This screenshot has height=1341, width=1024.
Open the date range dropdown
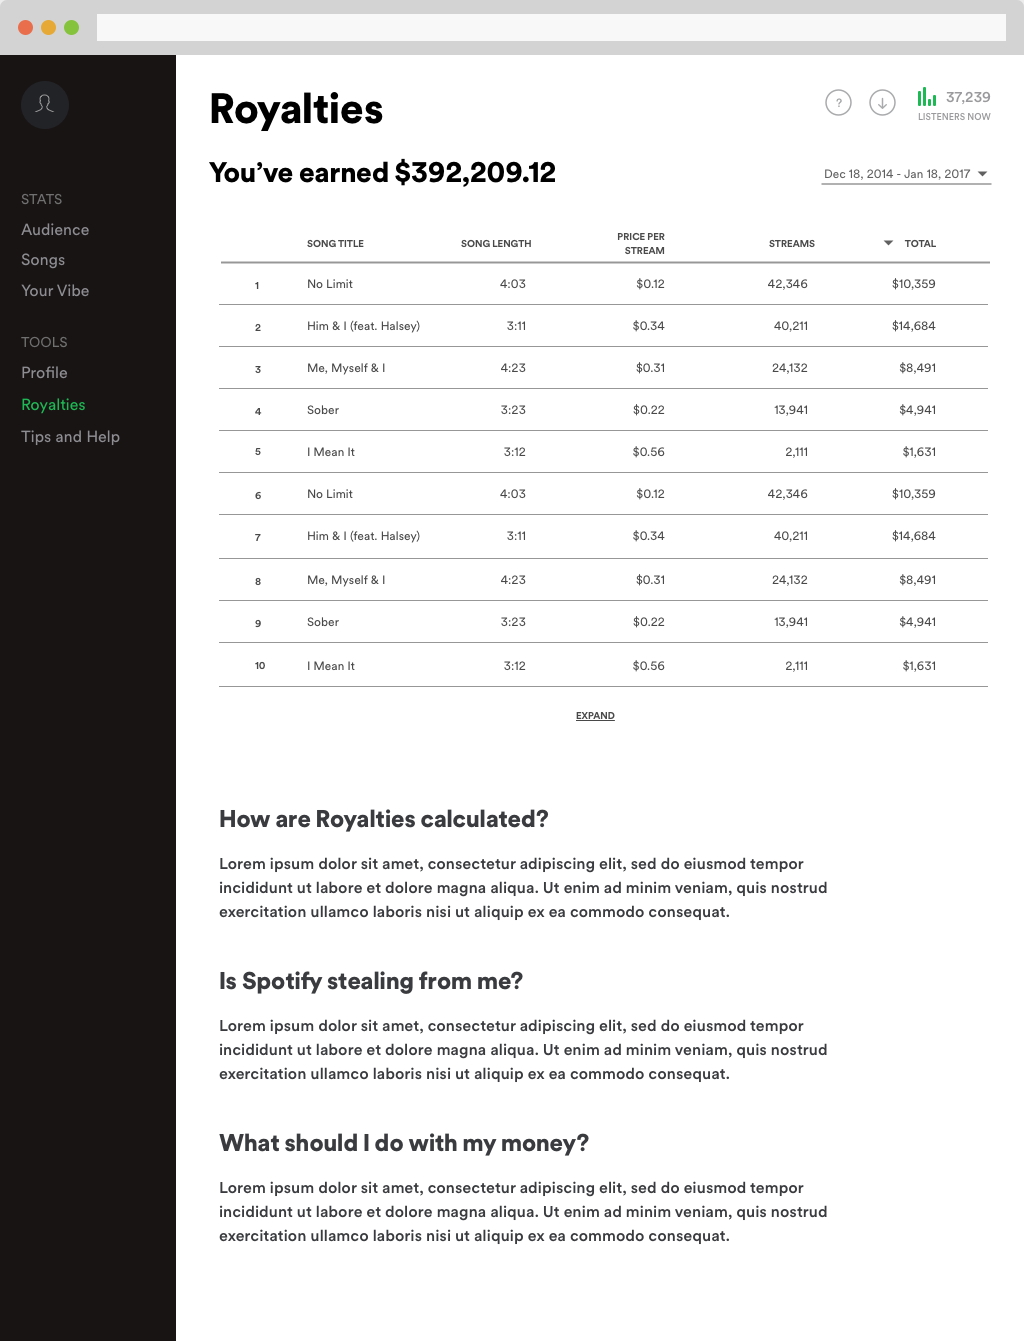point(906,174)
